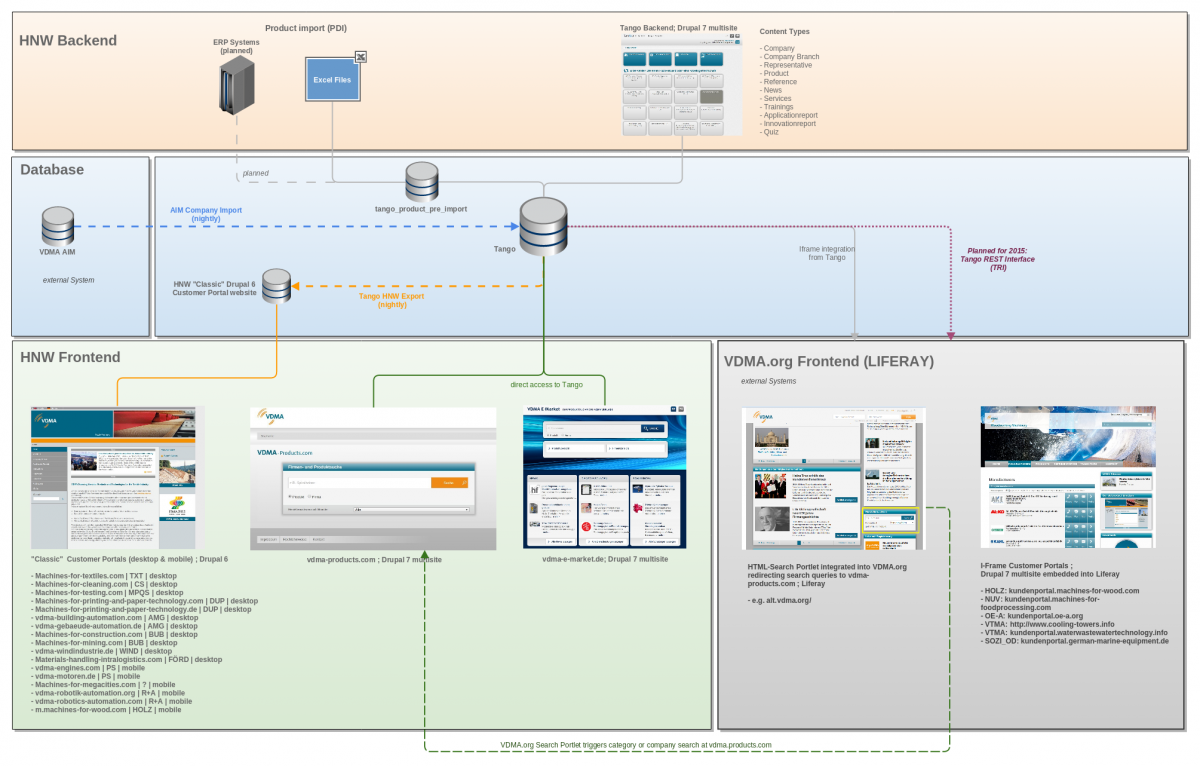Viewport: 1200px width, 766px height.
Task: Click the vdma-motoren.de list entry
Action: (x=86, y=676)
